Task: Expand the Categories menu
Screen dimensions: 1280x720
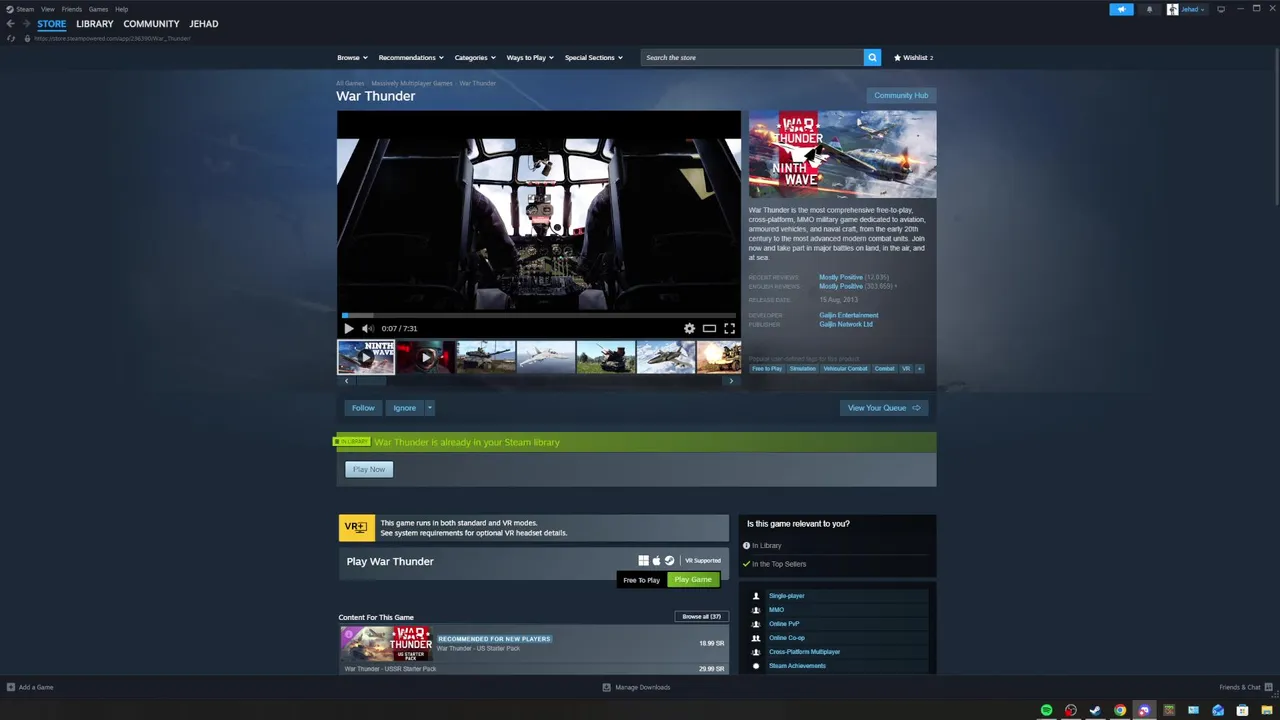Action: 475,57
